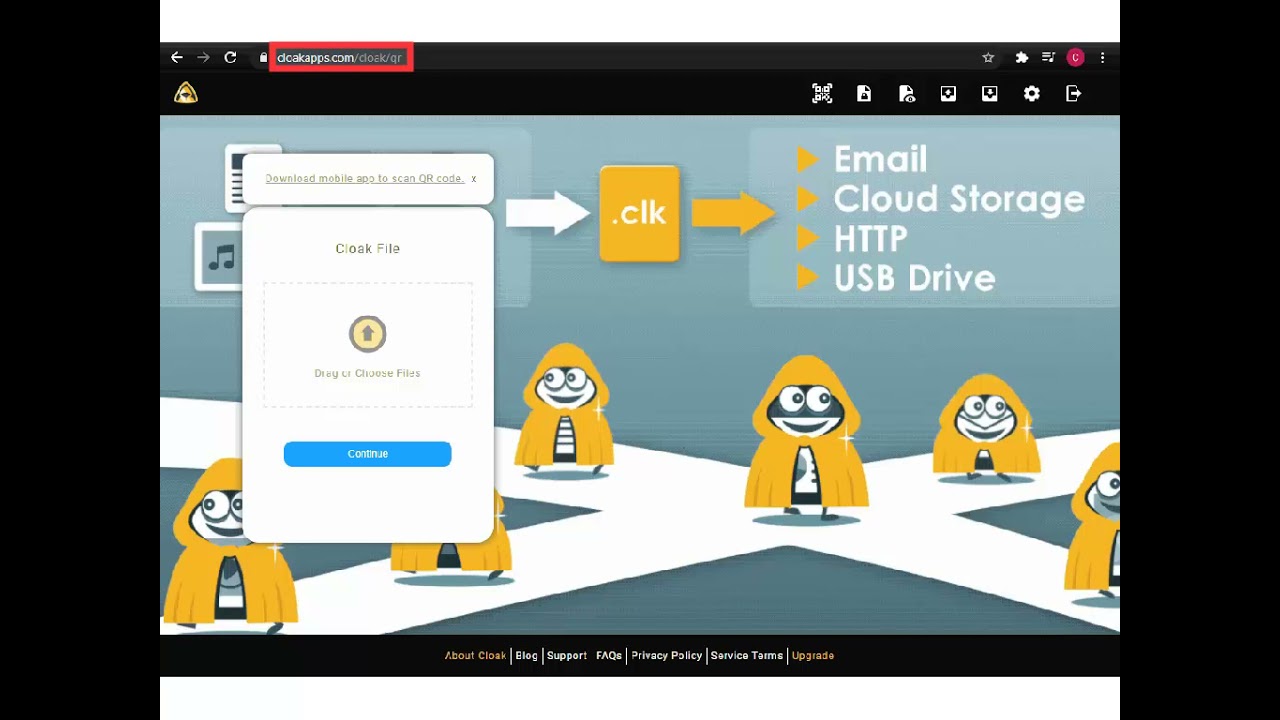The width and height of the screenshot is (1280, 720).
Task: Open settings via the gear icon
Action: [x=1032, y=93]
